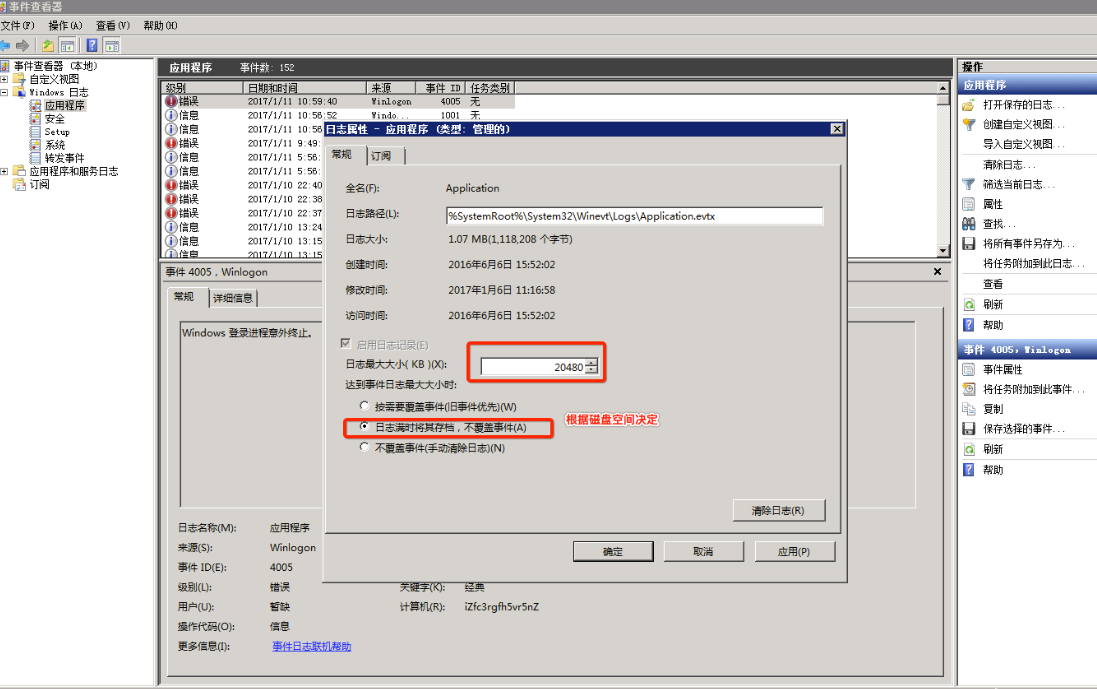Click the filter current log funnel icon

tap(968, 184)
